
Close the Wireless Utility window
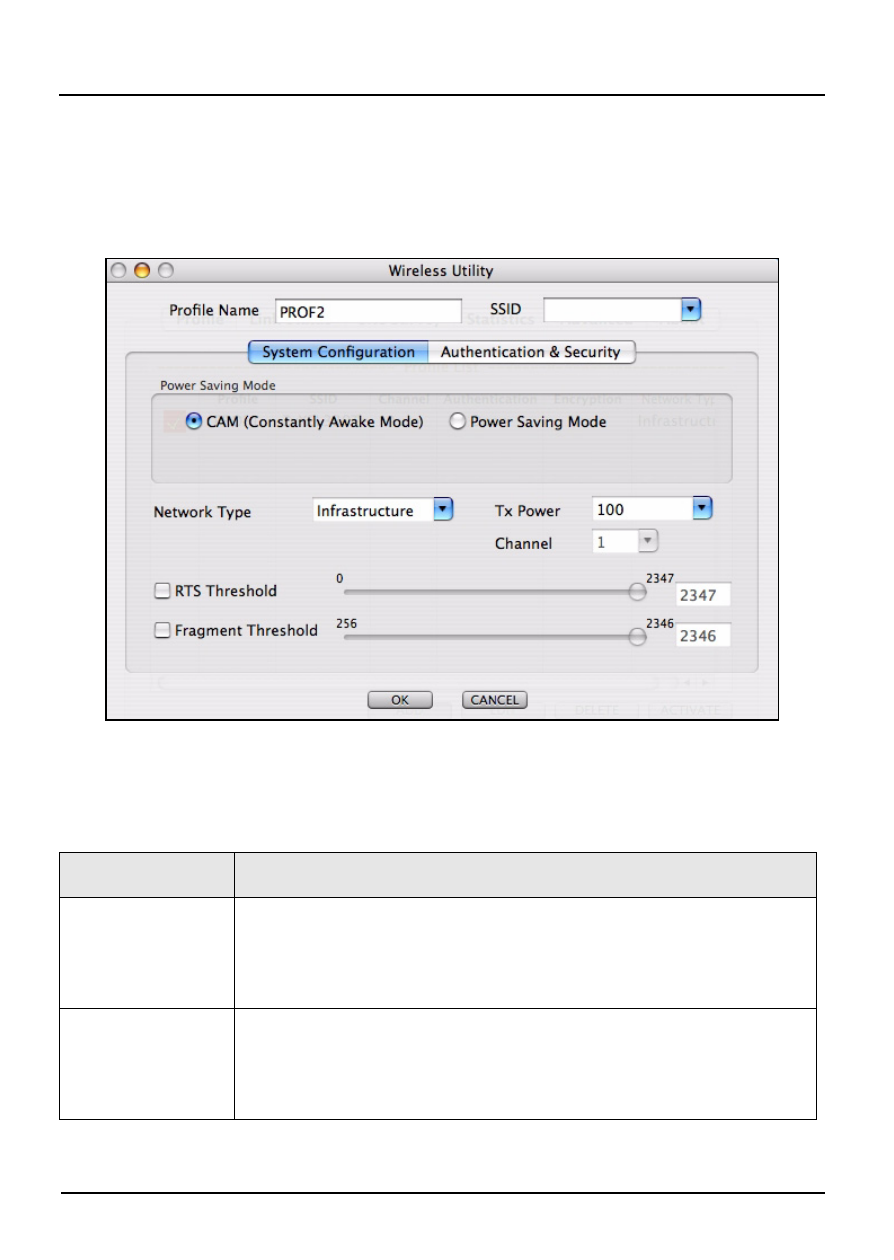[x=119, y=270]
